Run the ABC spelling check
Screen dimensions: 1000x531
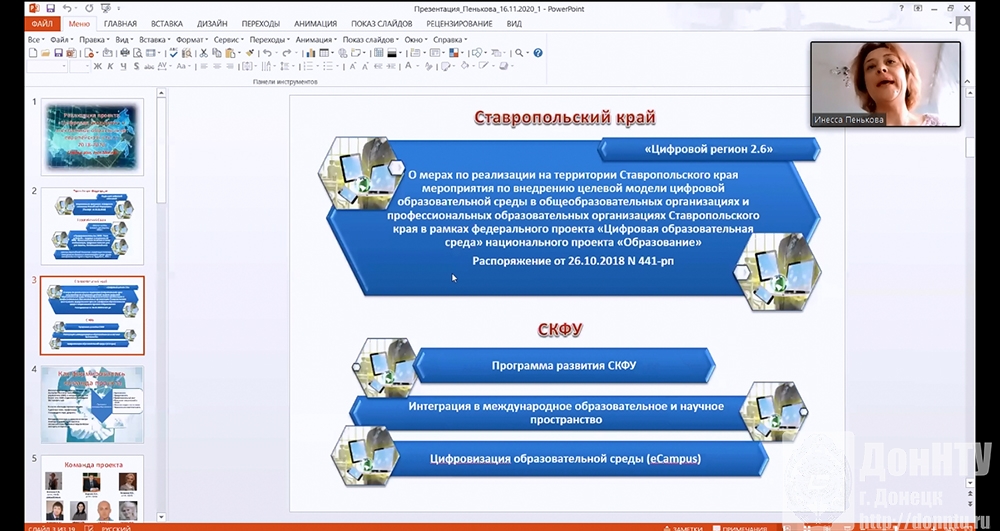point(173,53)
